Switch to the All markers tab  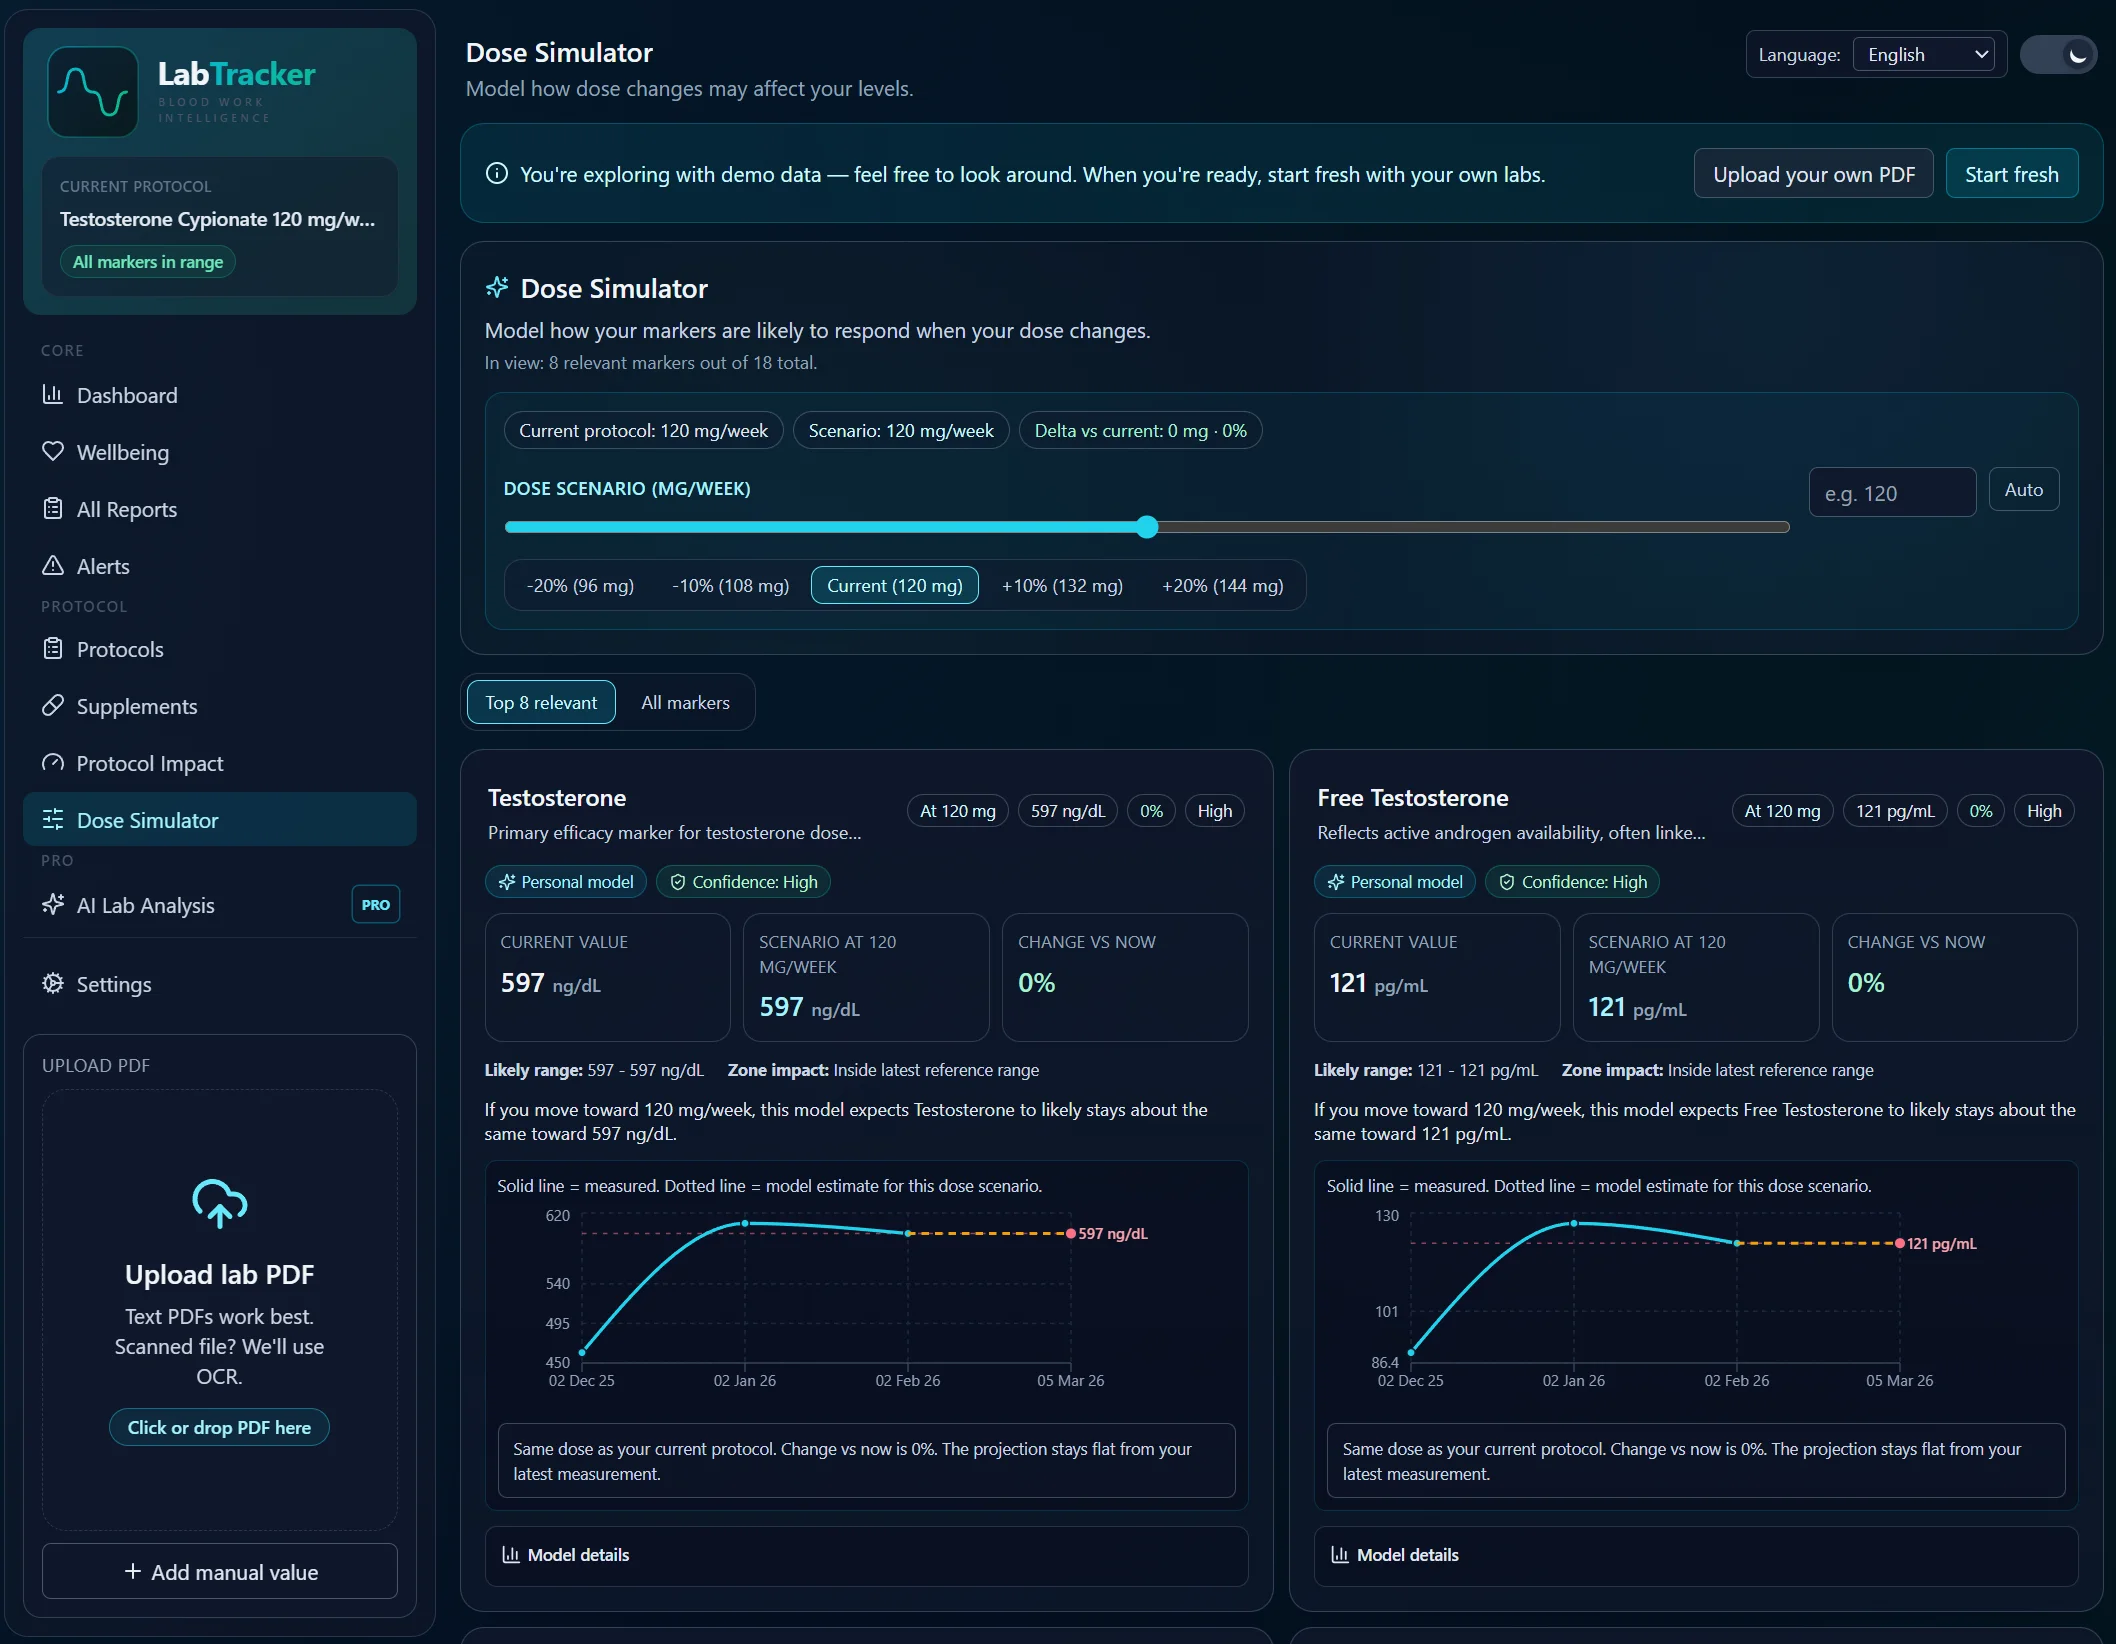tap(685, 703)
